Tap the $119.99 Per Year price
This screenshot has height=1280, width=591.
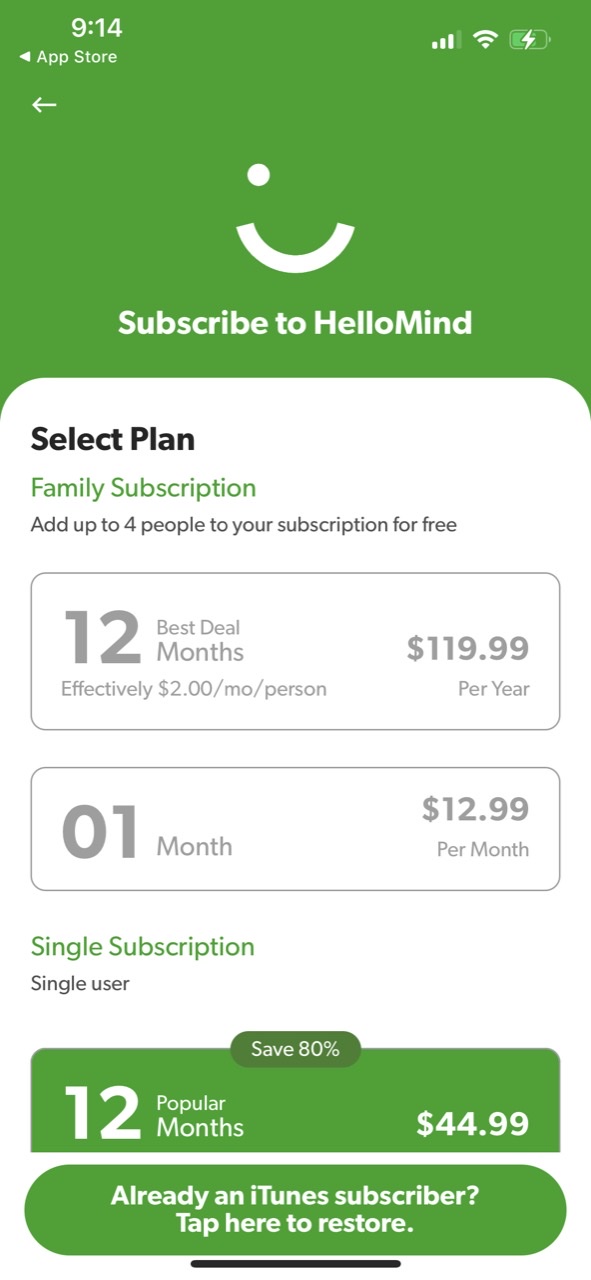[x=468, y=665]
